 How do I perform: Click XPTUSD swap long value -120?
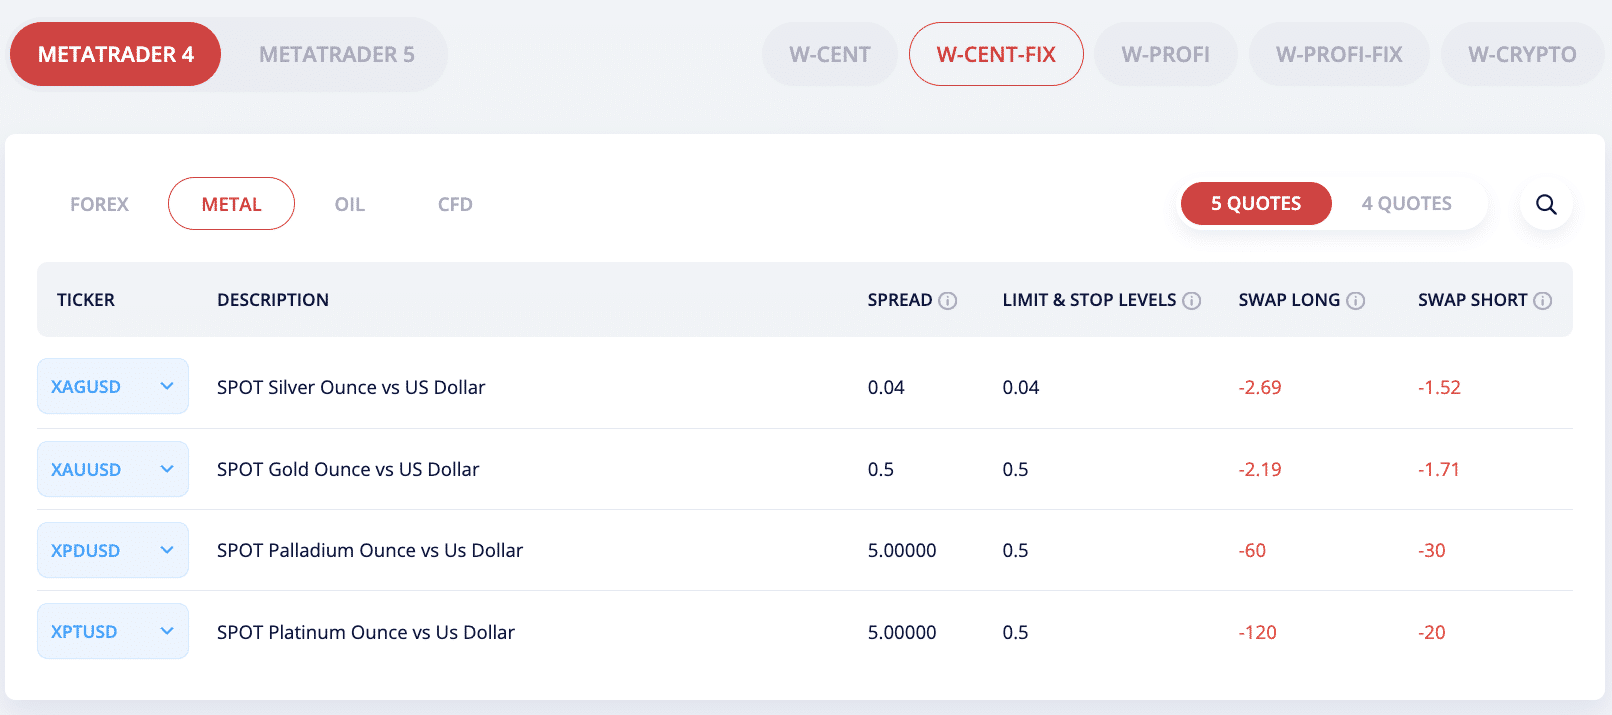[1258, 632]
